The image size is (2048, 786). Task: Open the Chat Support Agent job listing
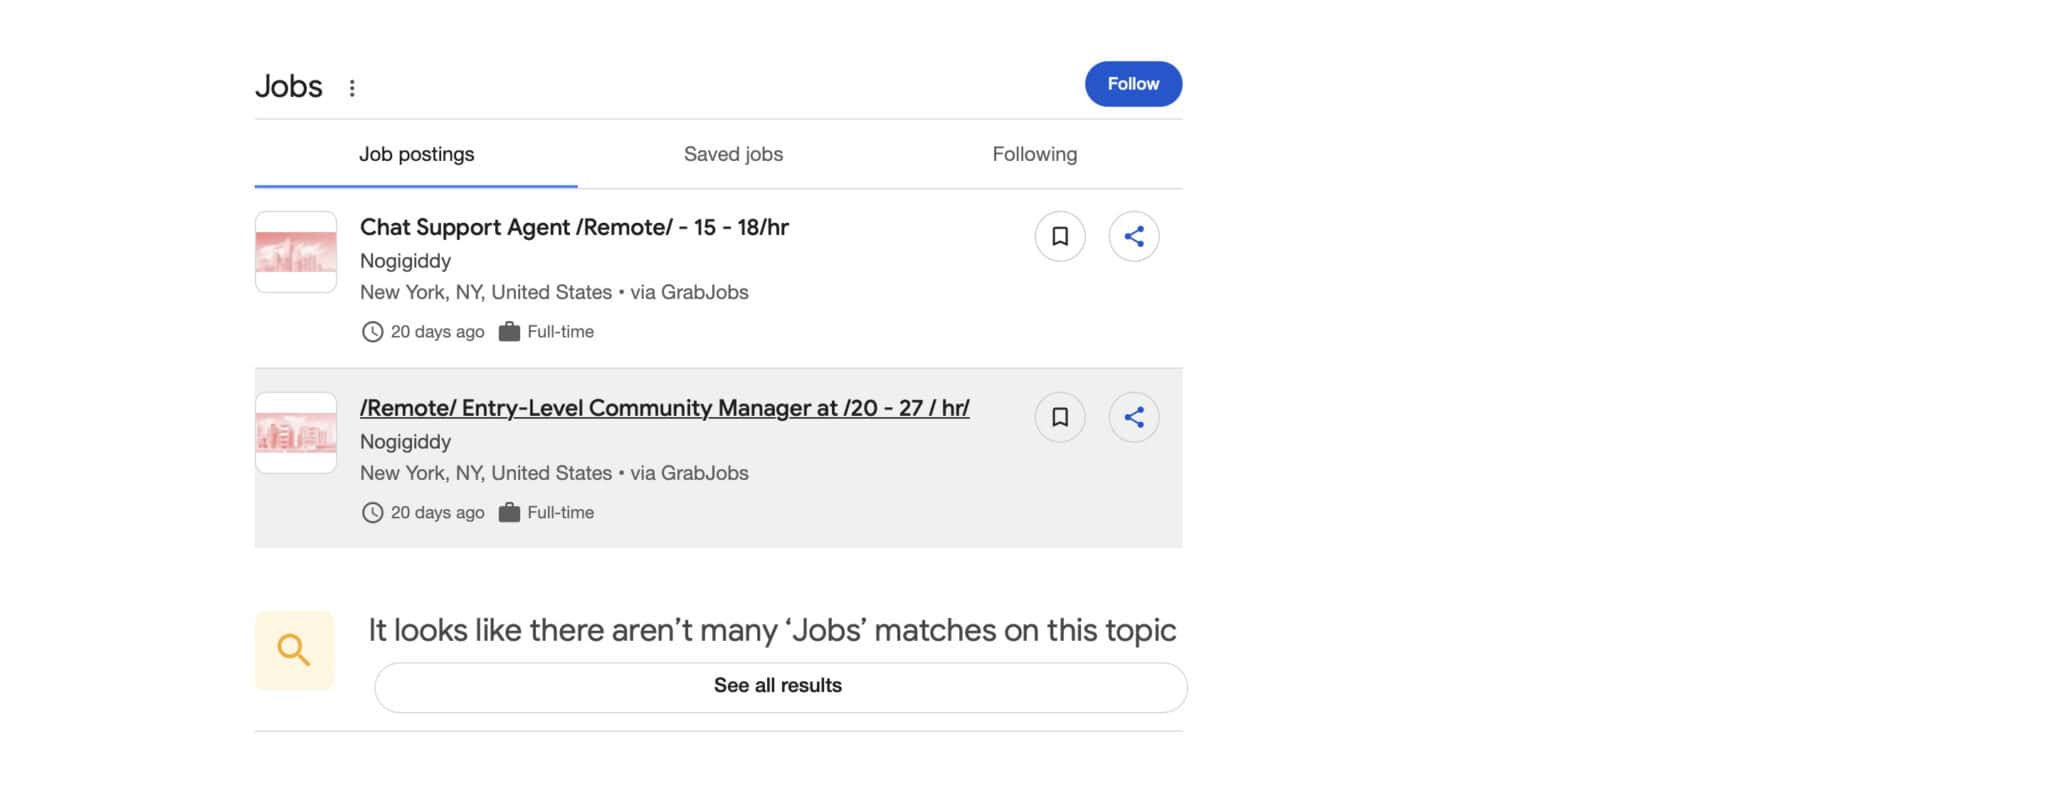click(574, 227)
